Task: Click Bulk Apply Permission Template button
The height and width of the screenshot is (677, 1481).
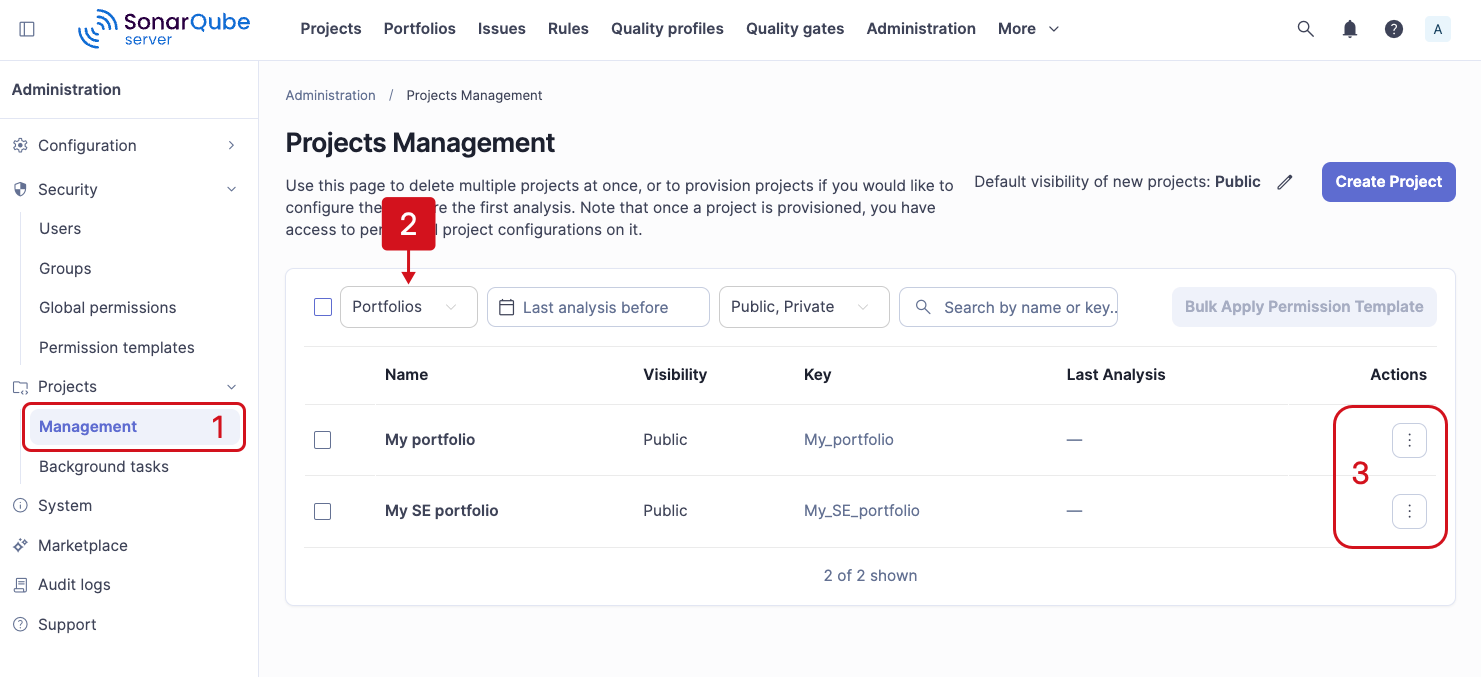Action: pos(1304,307)
